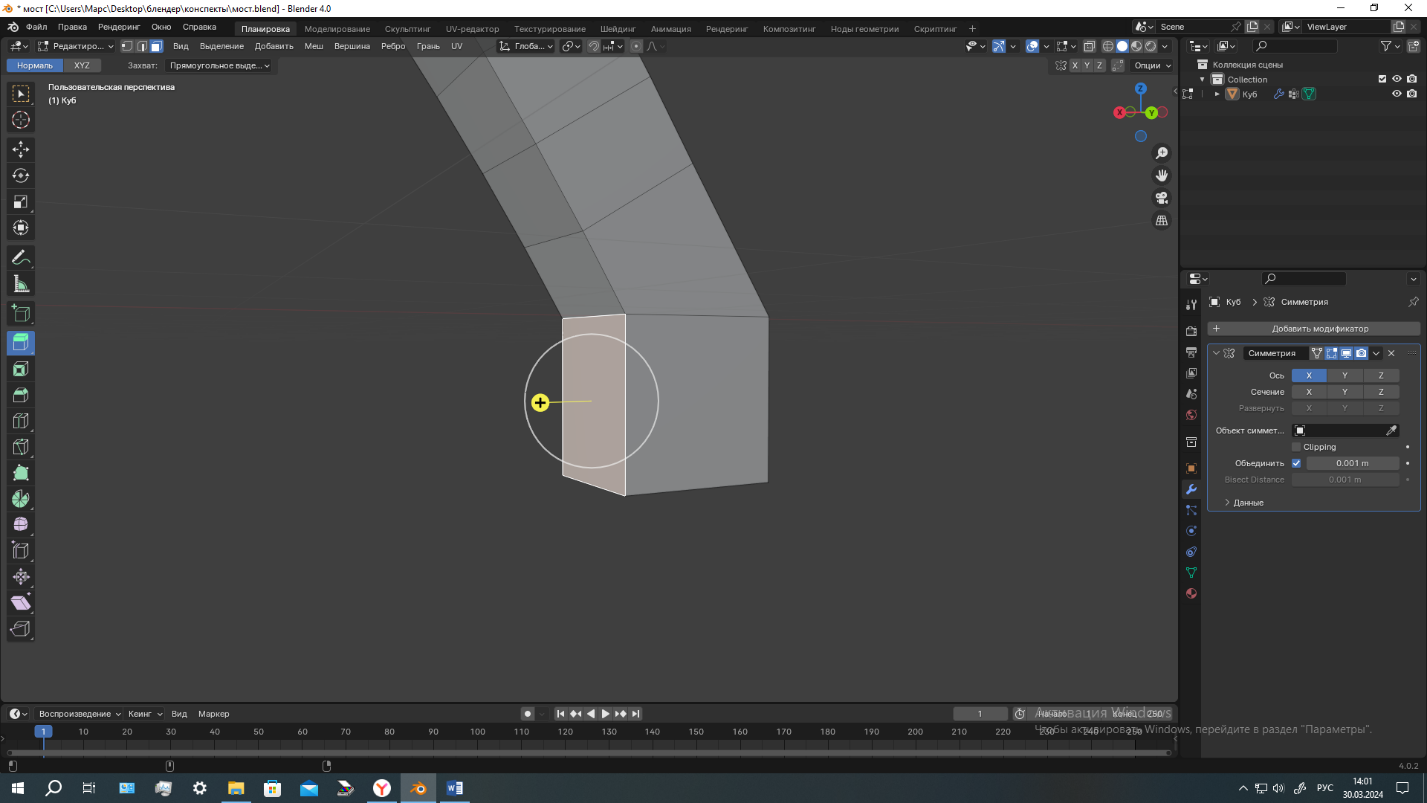The width and height of the screenshot is (1427, 803).
Task: Hide the Куб object in viewport
Action: click(x=1397, y=94)
